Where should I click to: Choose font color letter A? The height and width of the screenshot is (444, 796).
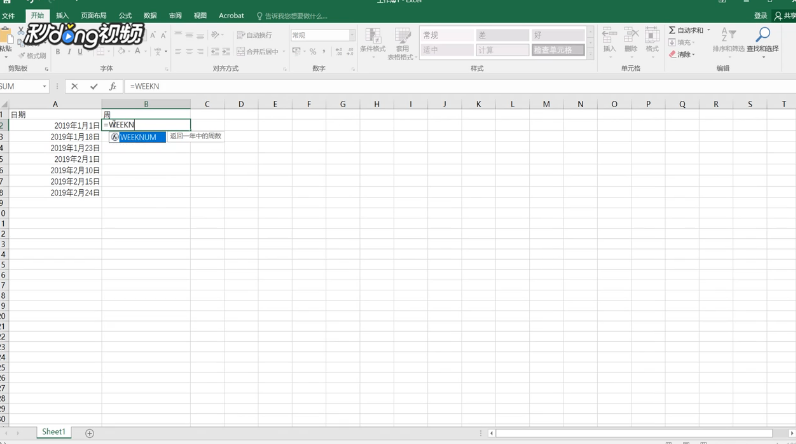[x=137, y=51]
